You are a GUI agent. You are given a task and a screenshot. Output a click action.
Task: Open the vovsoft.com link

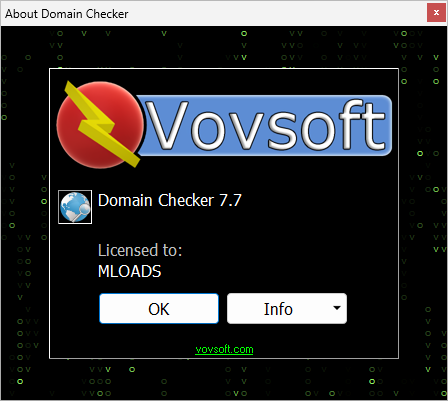tap(224, 349)
